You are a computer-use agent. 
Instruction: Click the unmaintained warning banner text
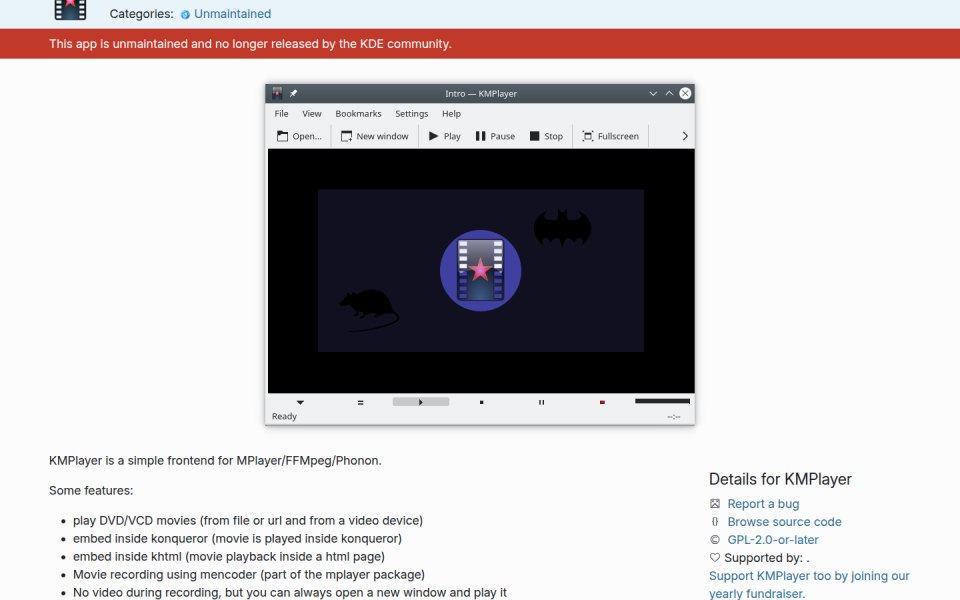pos(250,43)
